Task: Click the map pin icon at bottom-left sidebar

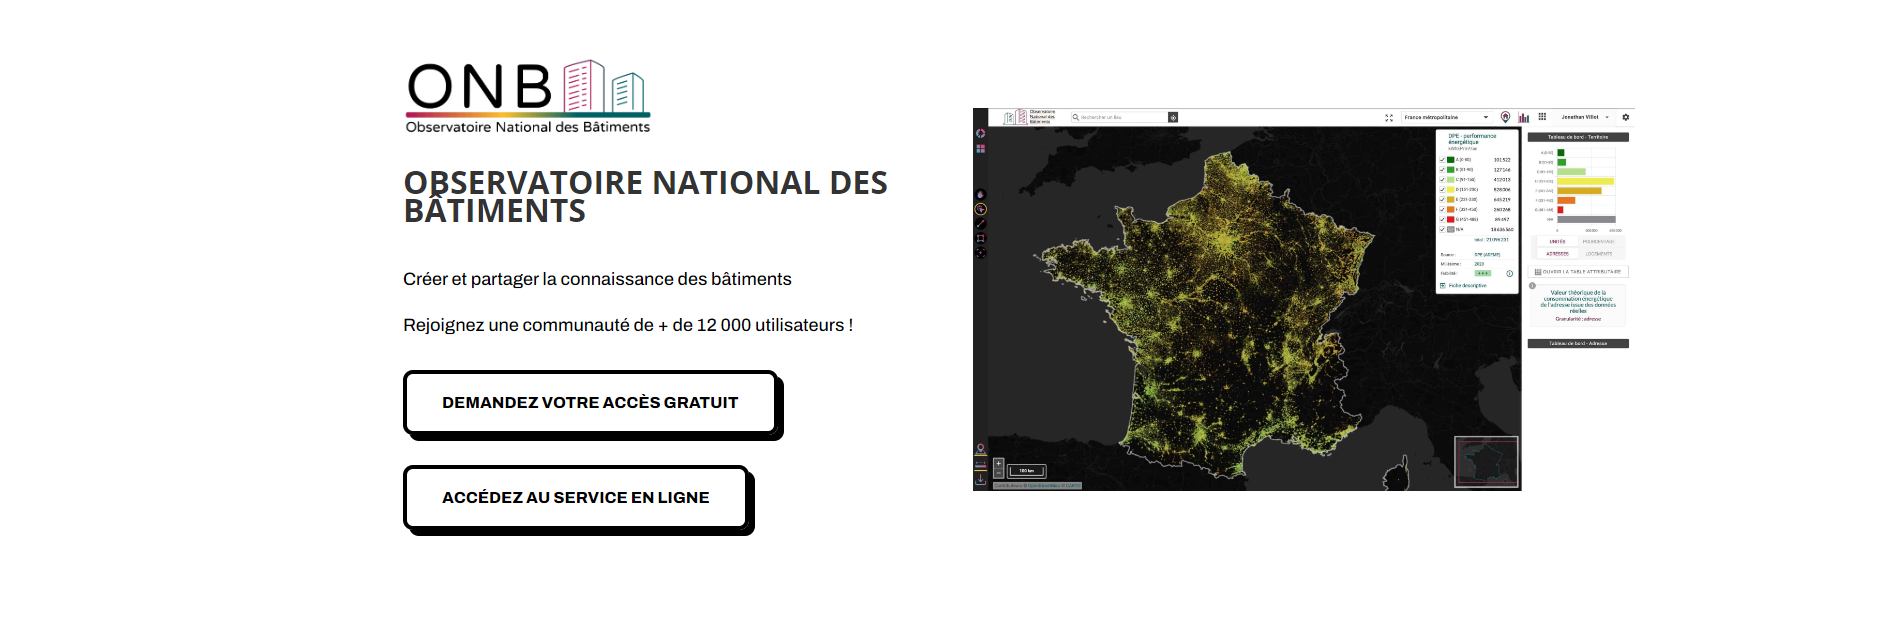Action: click(x=981, y=450)
